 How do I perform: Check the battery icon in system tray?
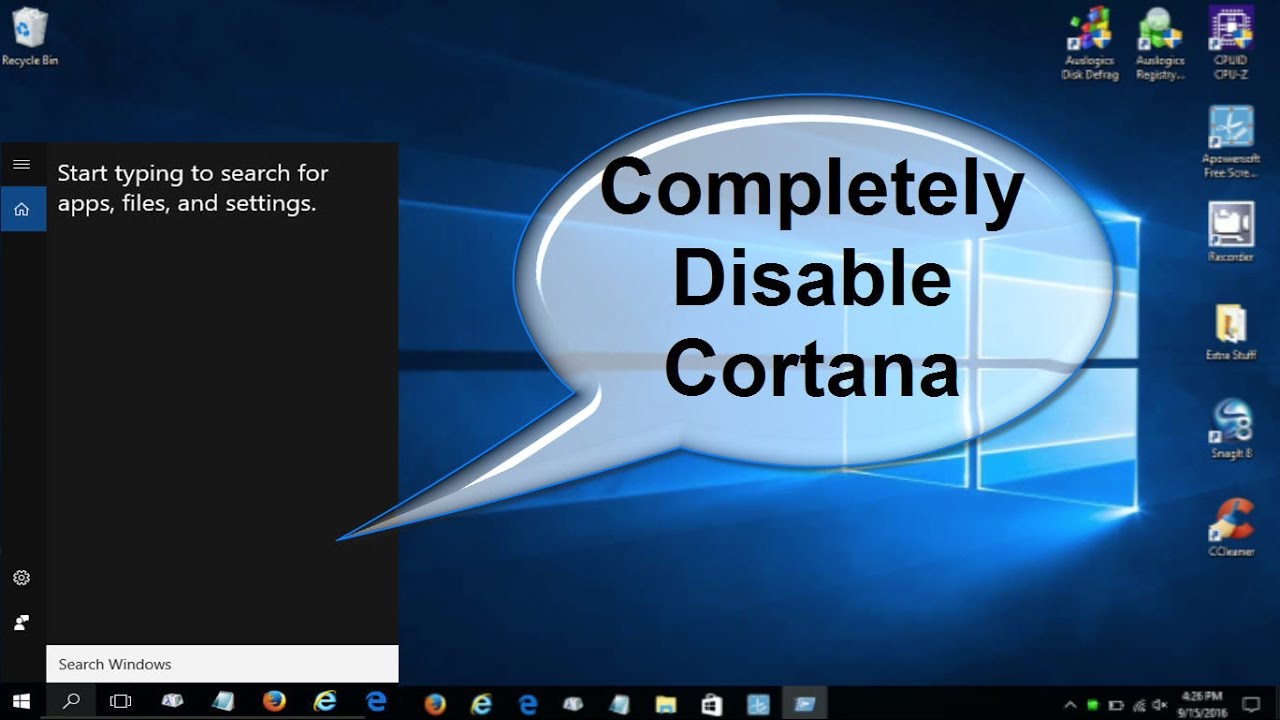click(1116, 704)
